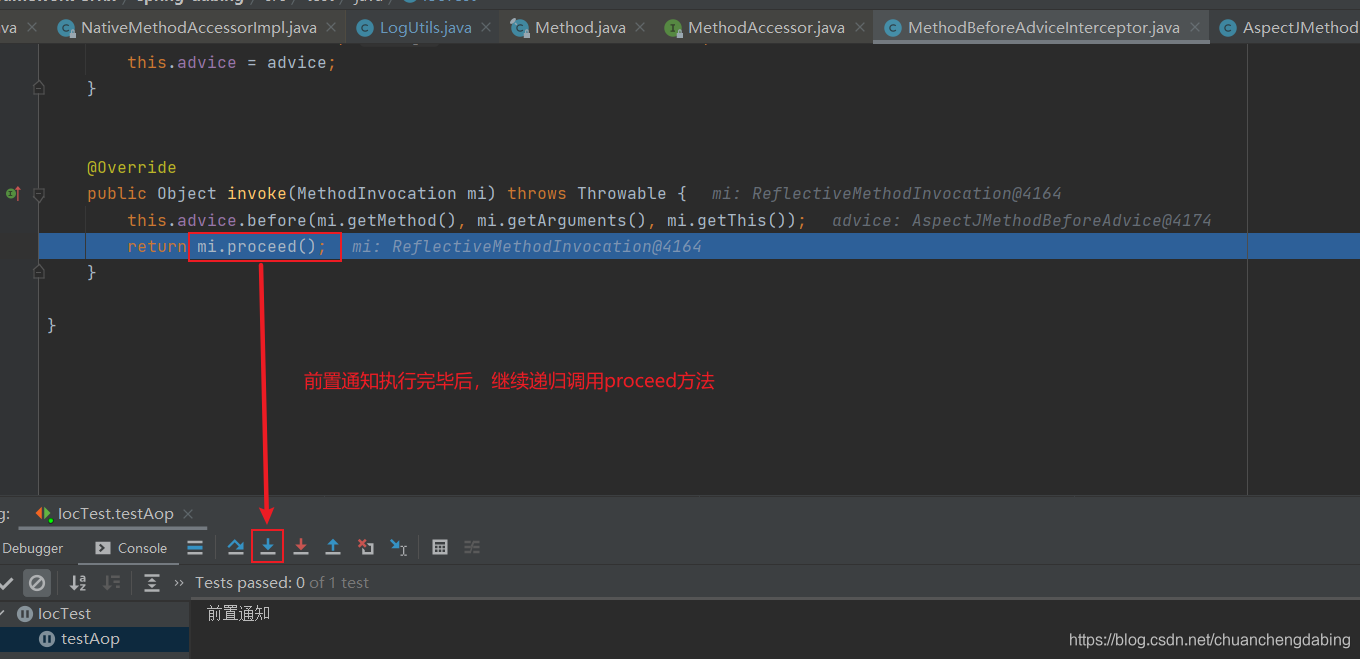Click the 前置通知 console output line
This screenshot has height=659, width=1360.
(x=238, y=613)
